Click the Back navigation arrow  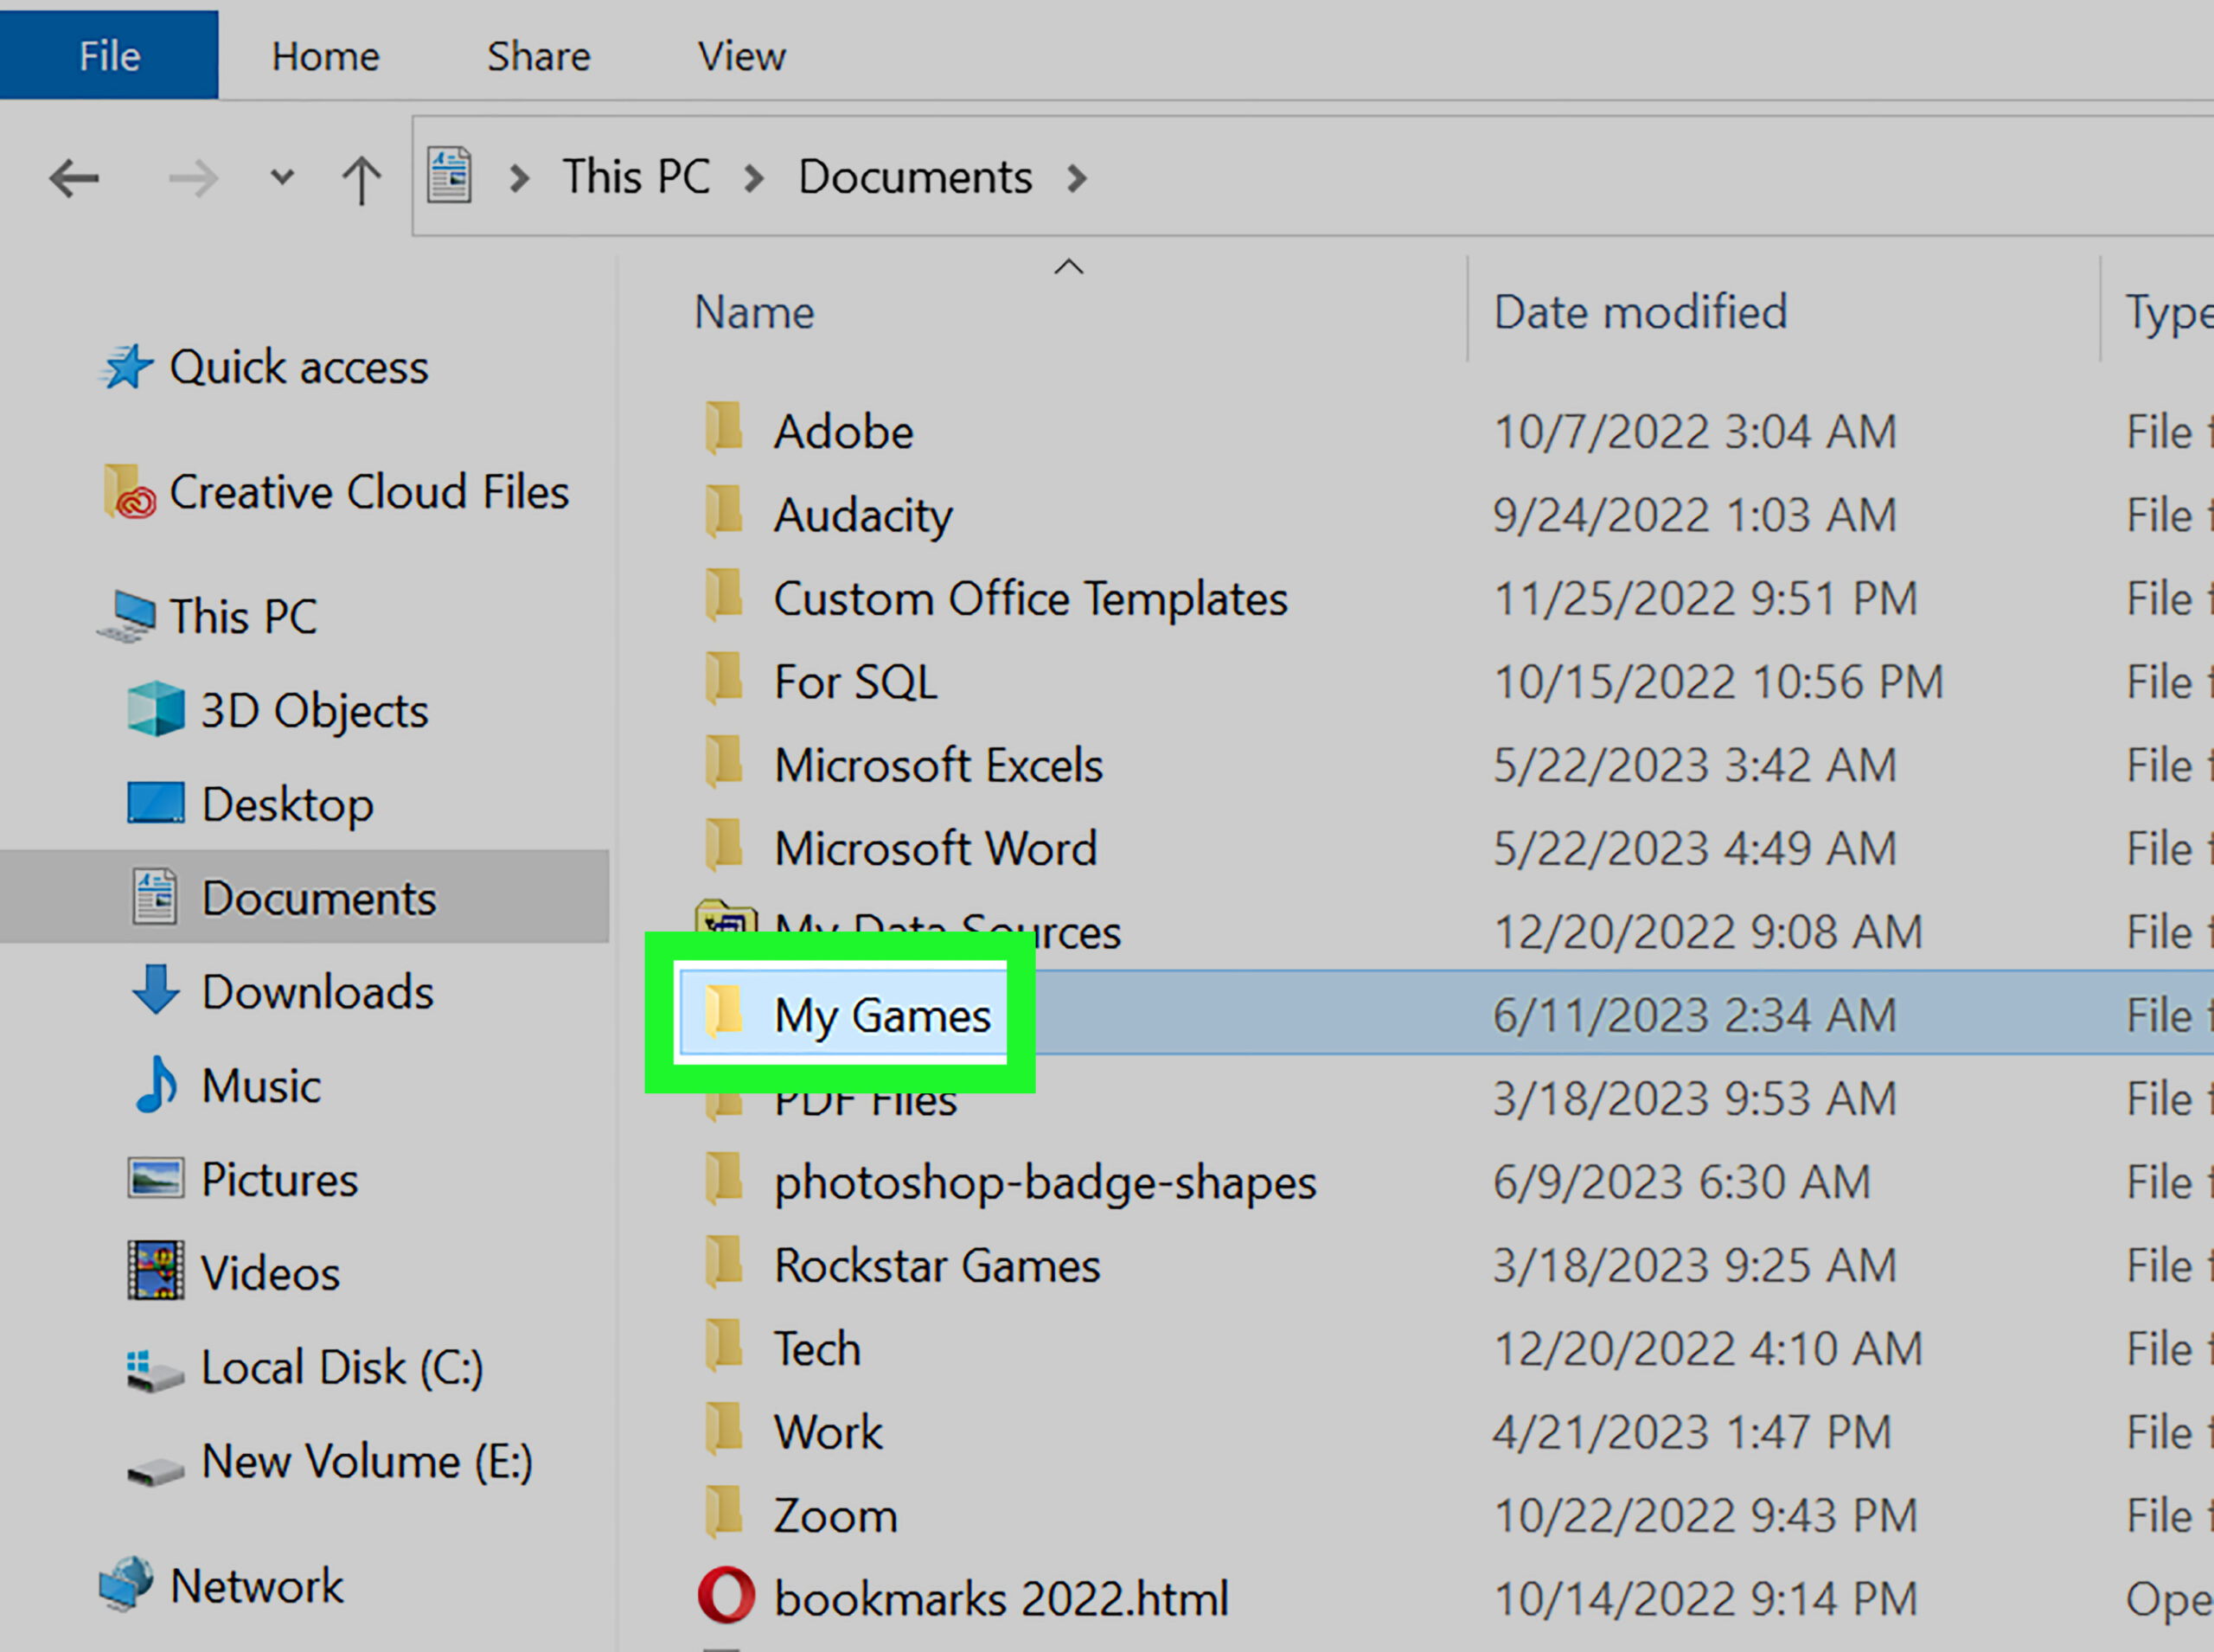pyautogui.click(x=74, y=179)
